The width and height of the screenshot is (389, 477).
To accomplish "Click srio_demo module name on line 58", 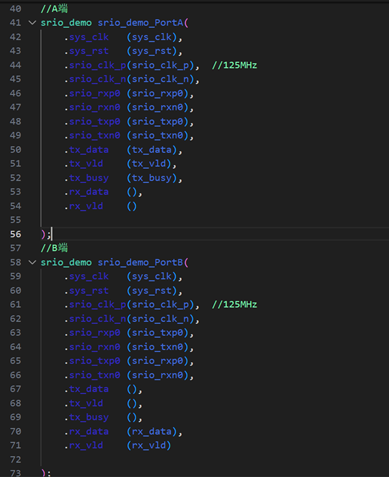I will tap(66, 262).
